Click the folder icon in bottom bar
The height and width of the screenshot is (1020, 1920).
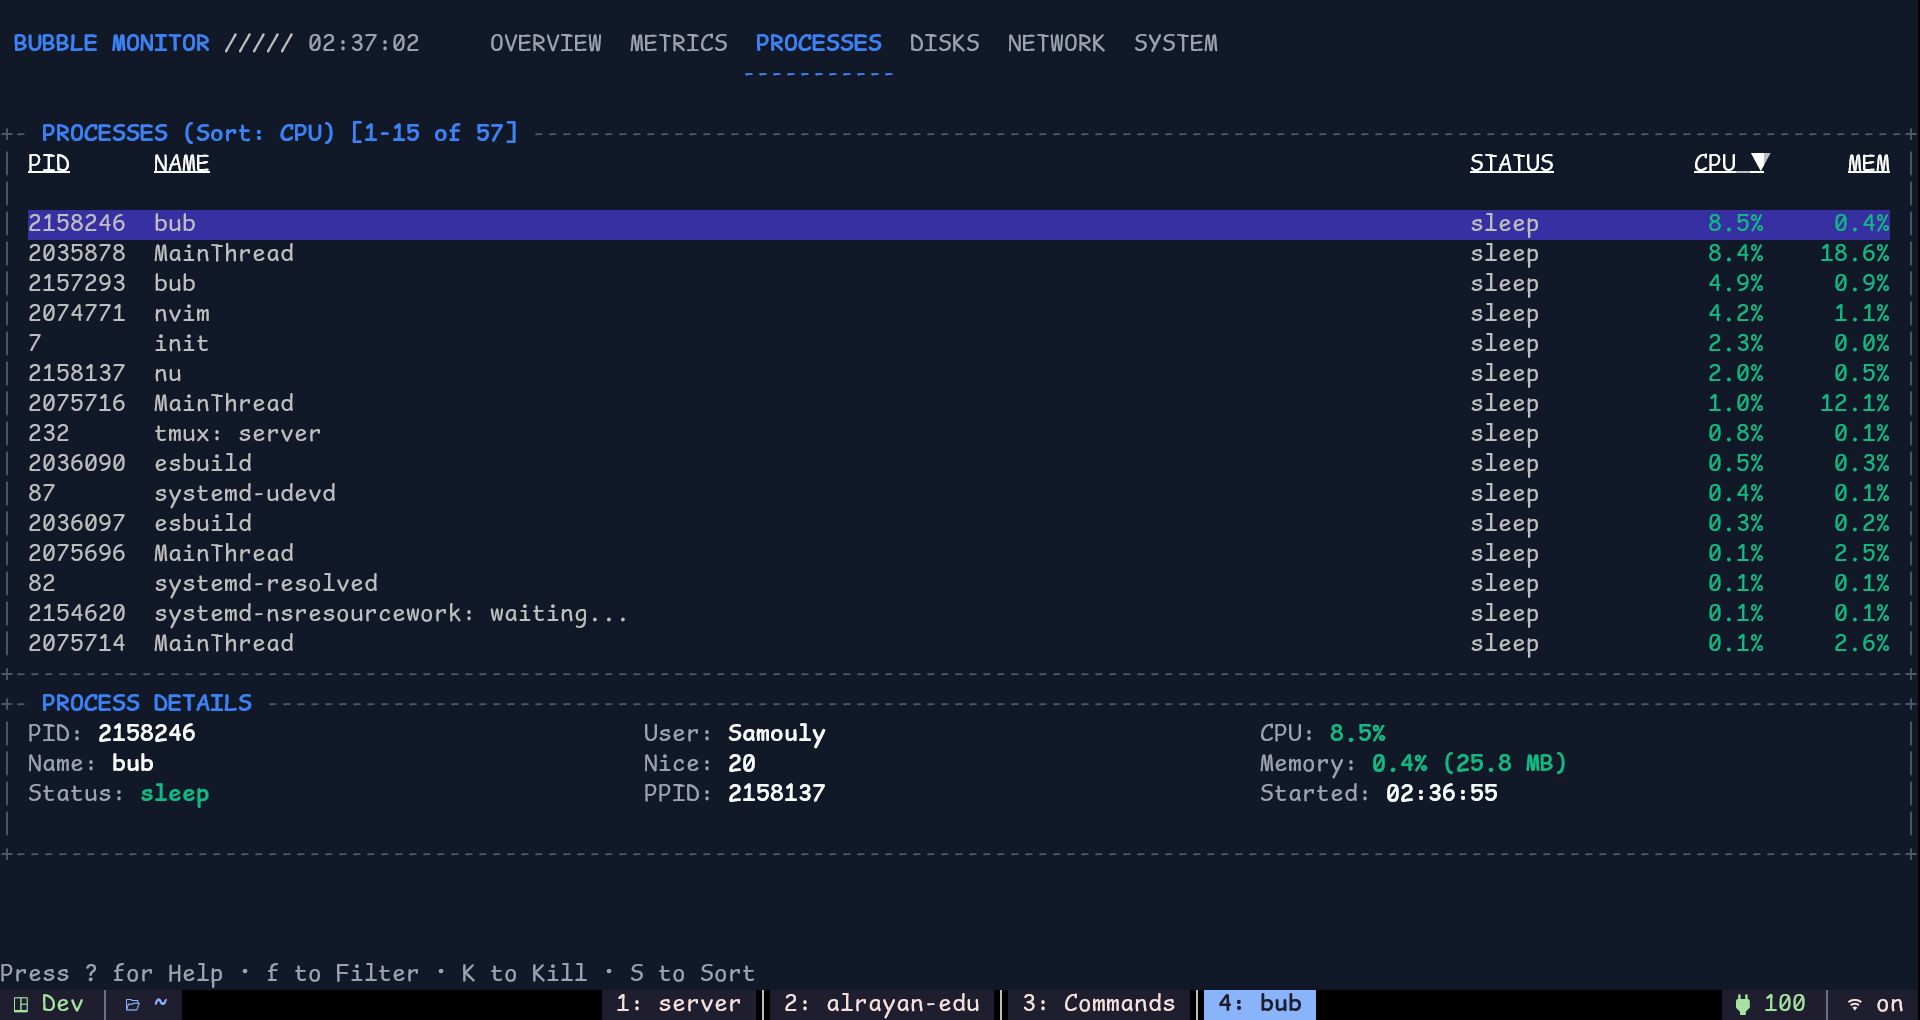[x=132, y=1004]
